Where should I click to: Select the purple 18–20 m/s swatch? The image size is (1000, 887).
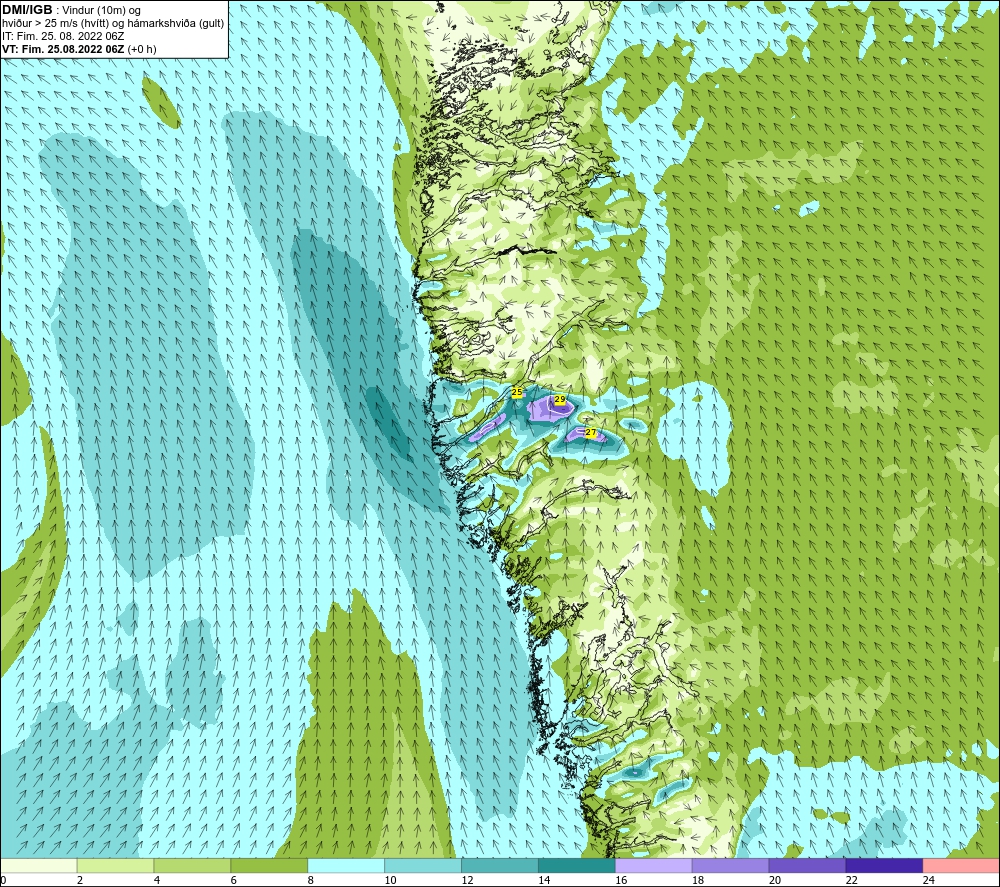tap(730, 866)
